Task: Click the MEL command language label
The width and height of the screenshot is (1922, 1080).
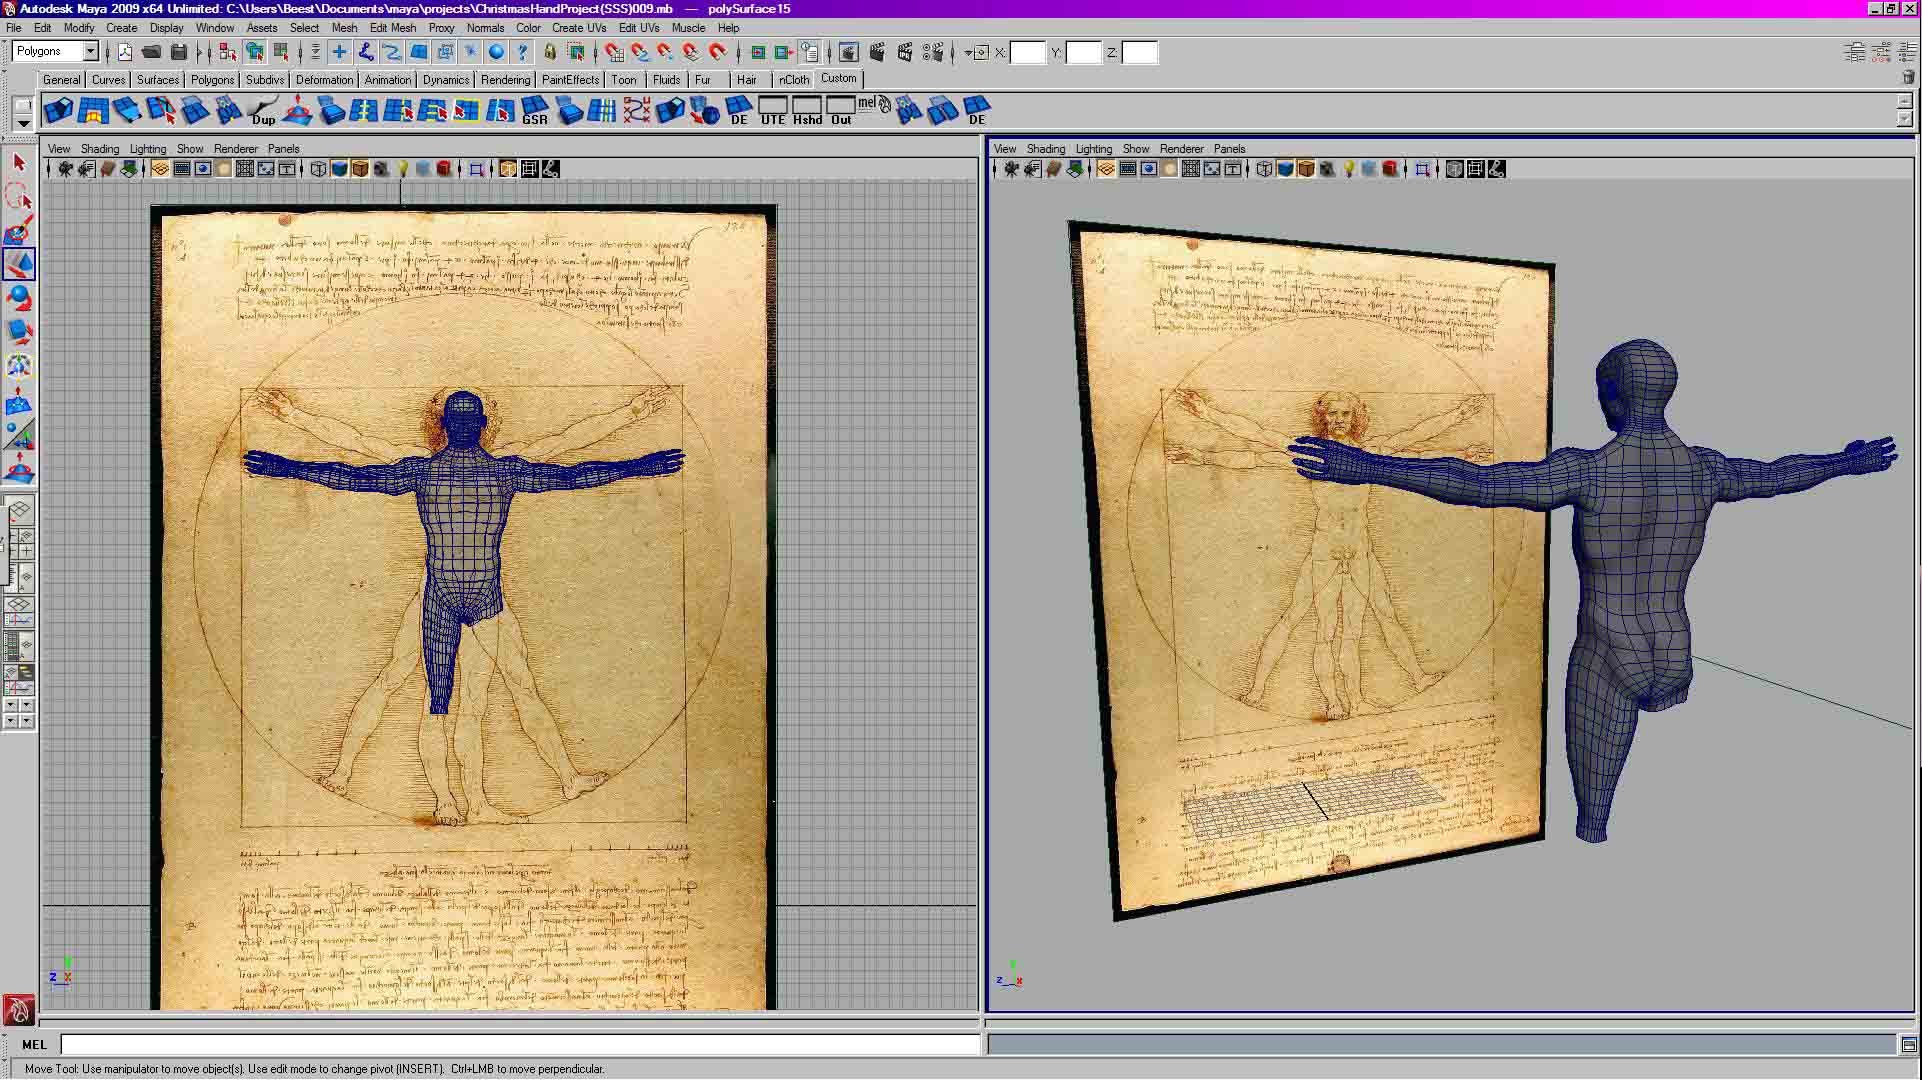Action: point(34,1044)
